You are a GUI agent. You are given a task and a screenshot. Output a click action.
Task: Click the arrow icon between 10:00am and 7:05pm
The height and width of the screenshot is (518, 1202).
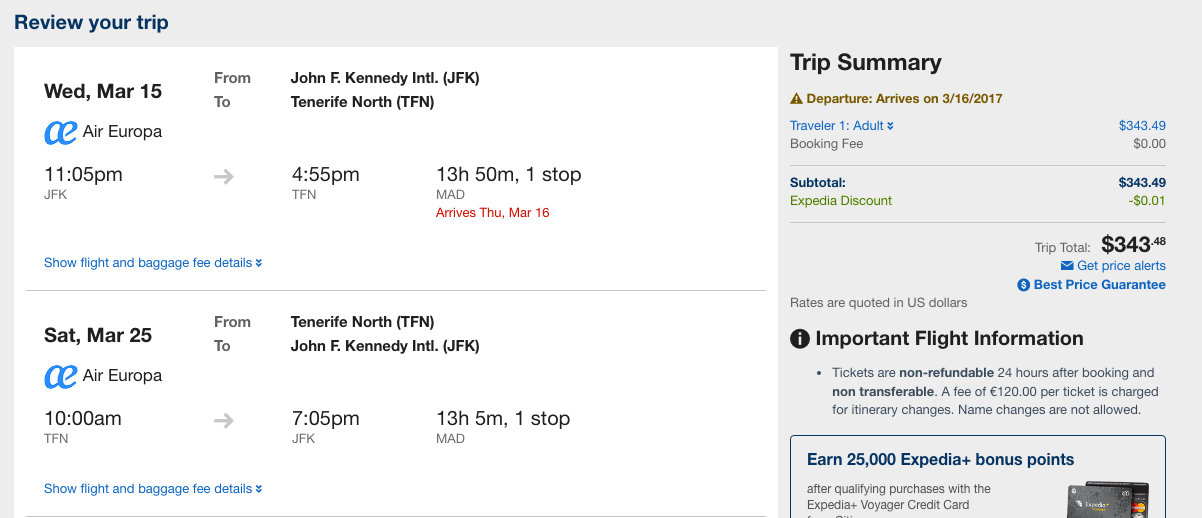point(224,421)
